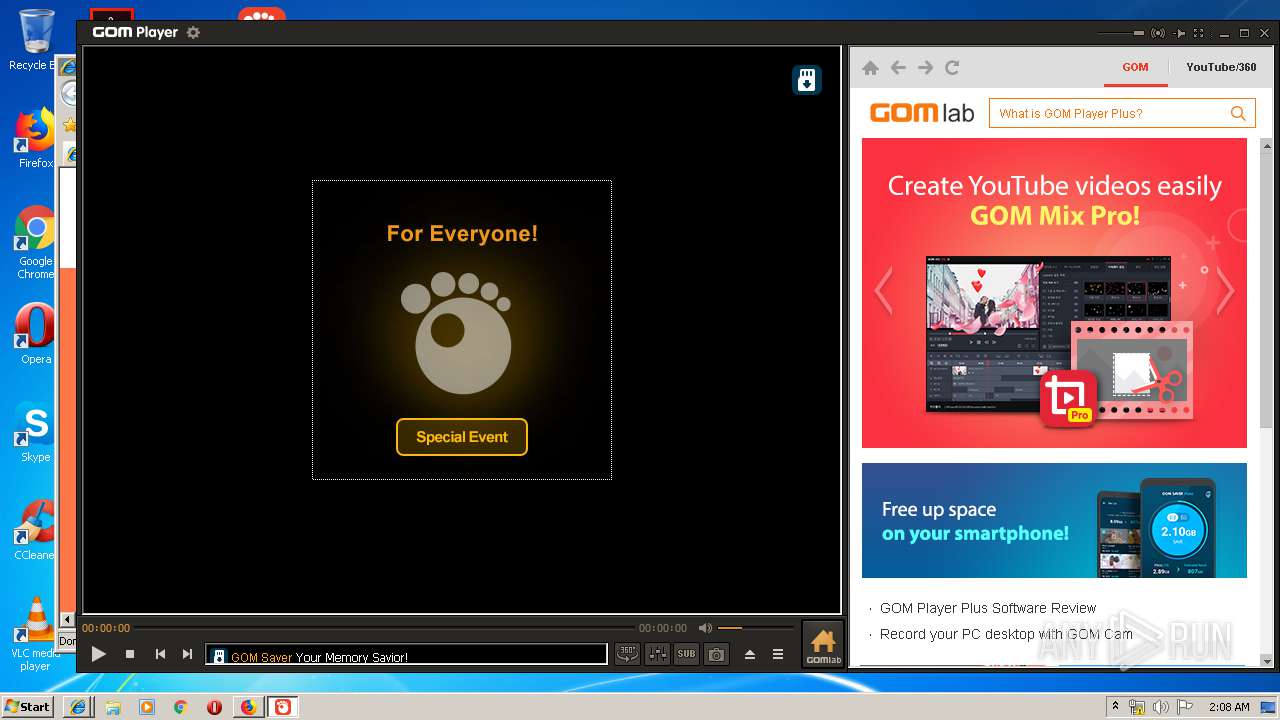The height and width of the screenshot is (720, 1280).
Task: Click the Special Event button
Action: point(462,437)
